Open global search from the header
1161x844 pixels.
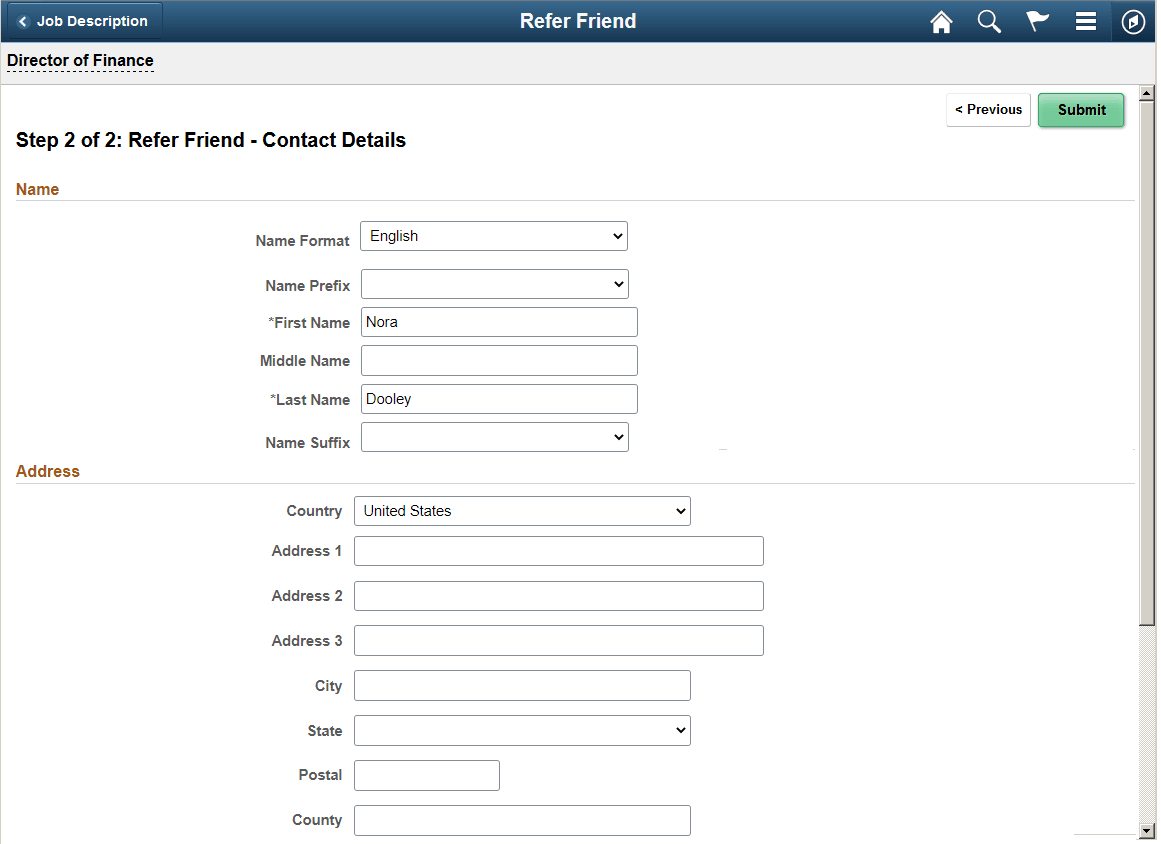tap(989, 21)
